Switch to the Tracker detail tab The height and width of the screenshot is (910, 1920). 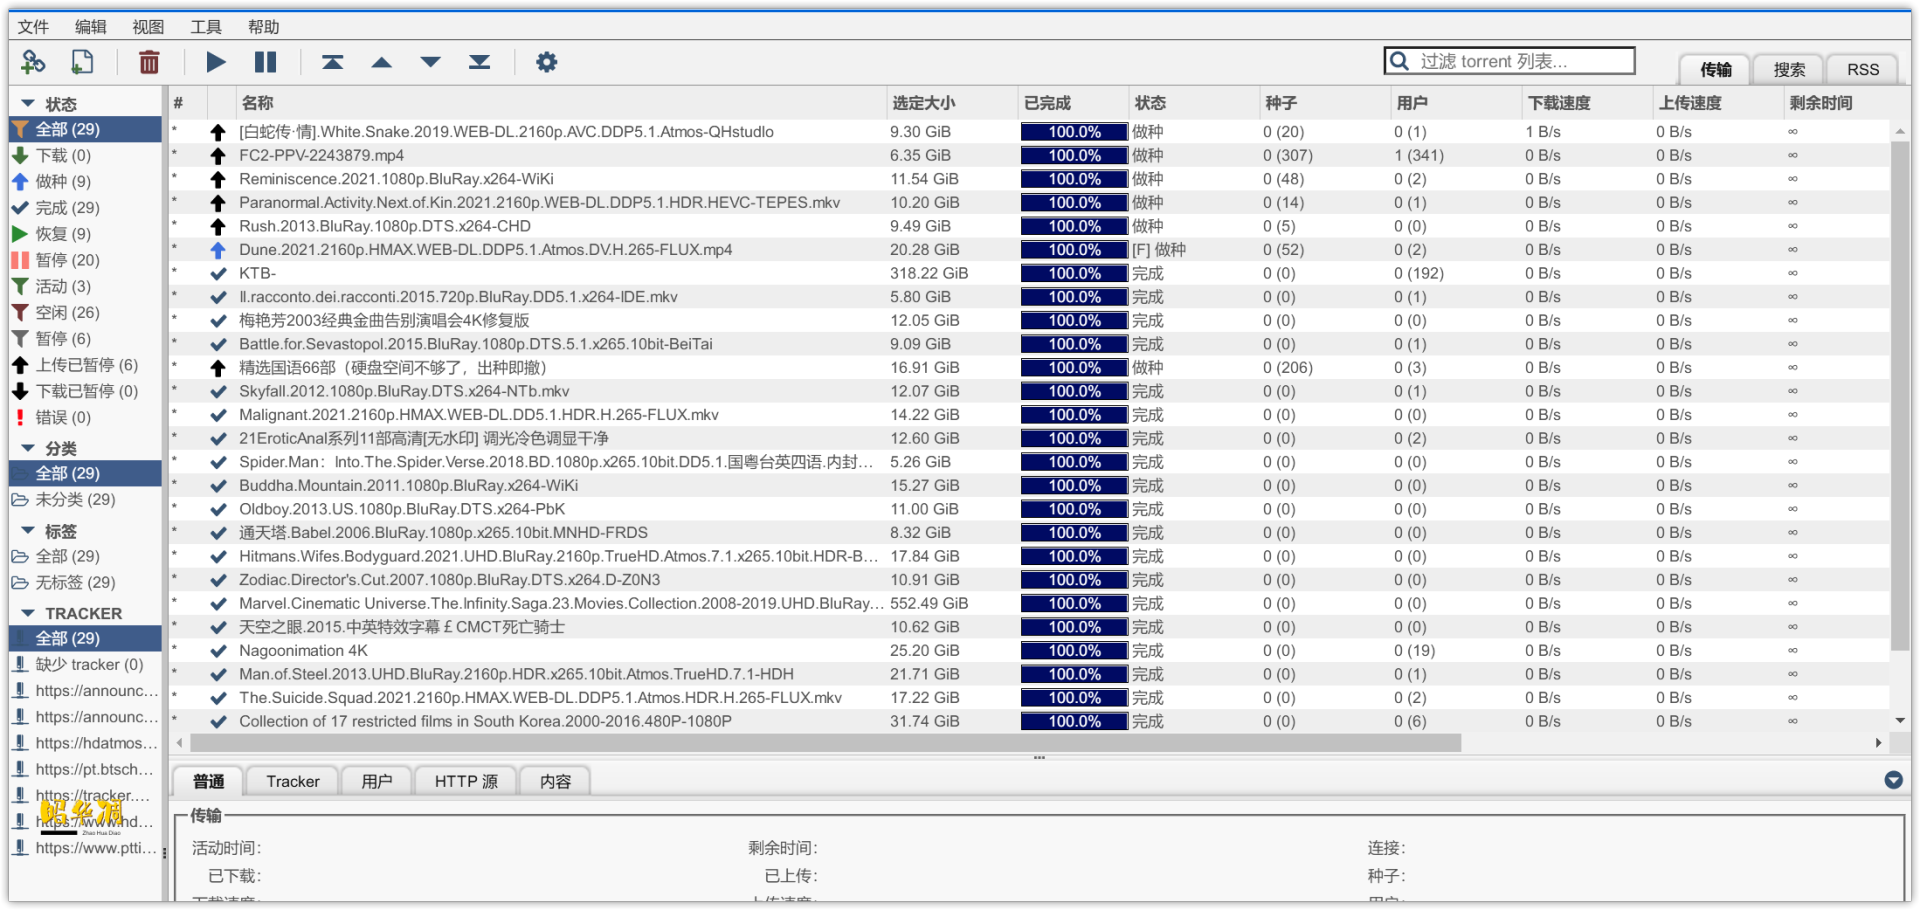[x=292, y=781]
